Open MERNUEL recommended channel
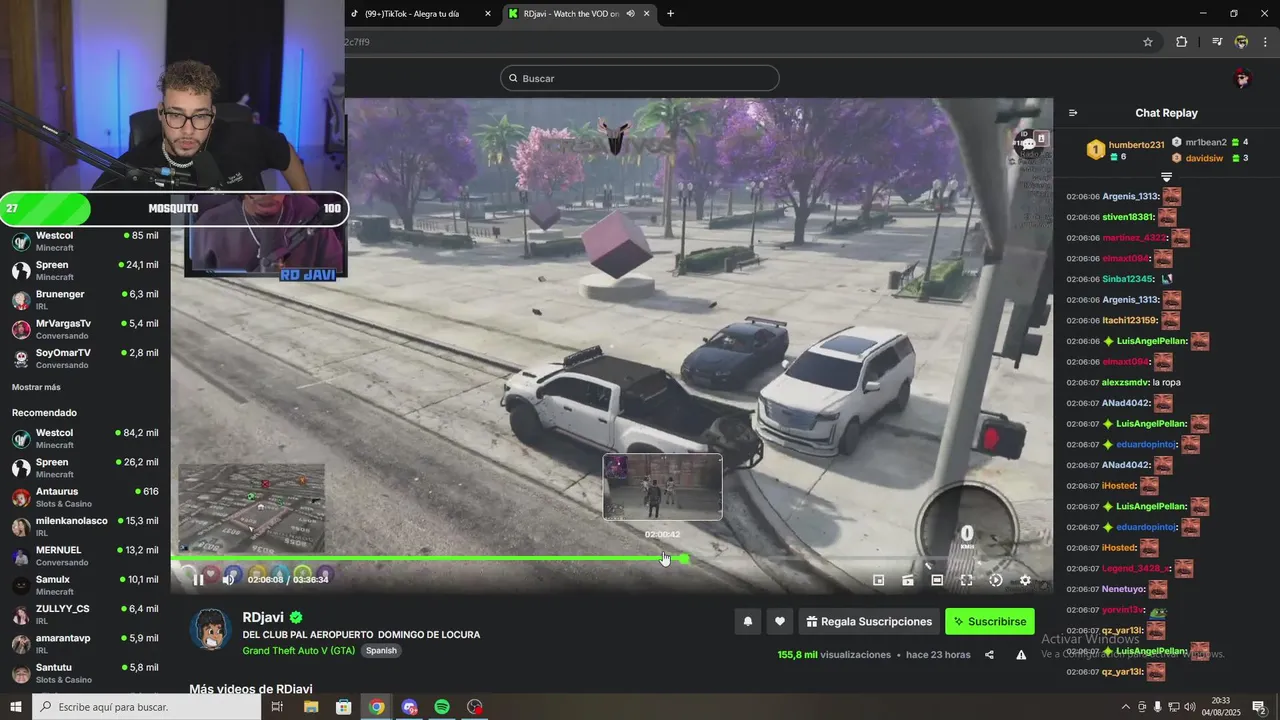The image size is (1280, 720). point(85,556)
